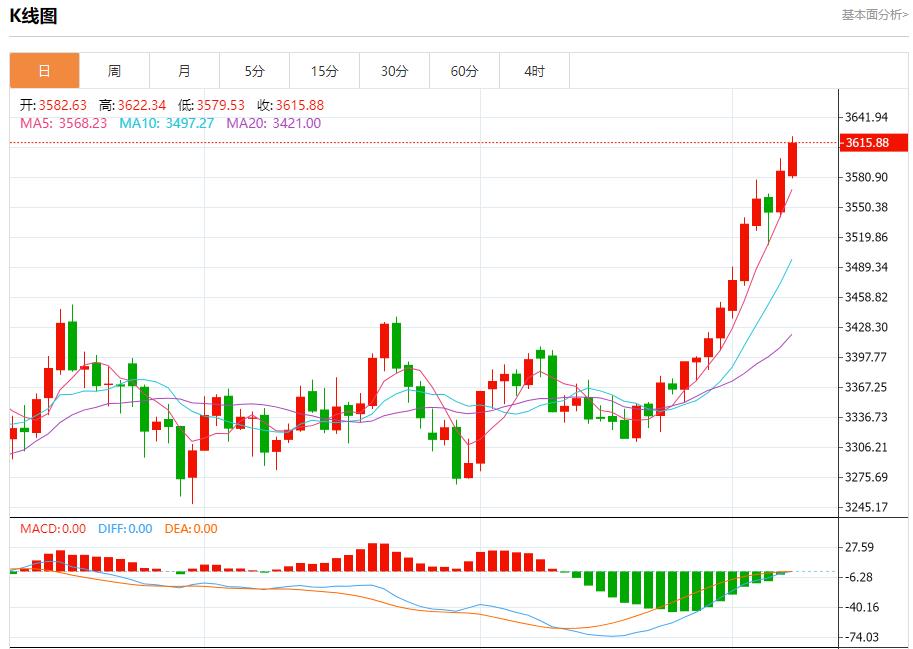Select the 4时 timeframe
913x649 pixels.
[x=533, y=70]
